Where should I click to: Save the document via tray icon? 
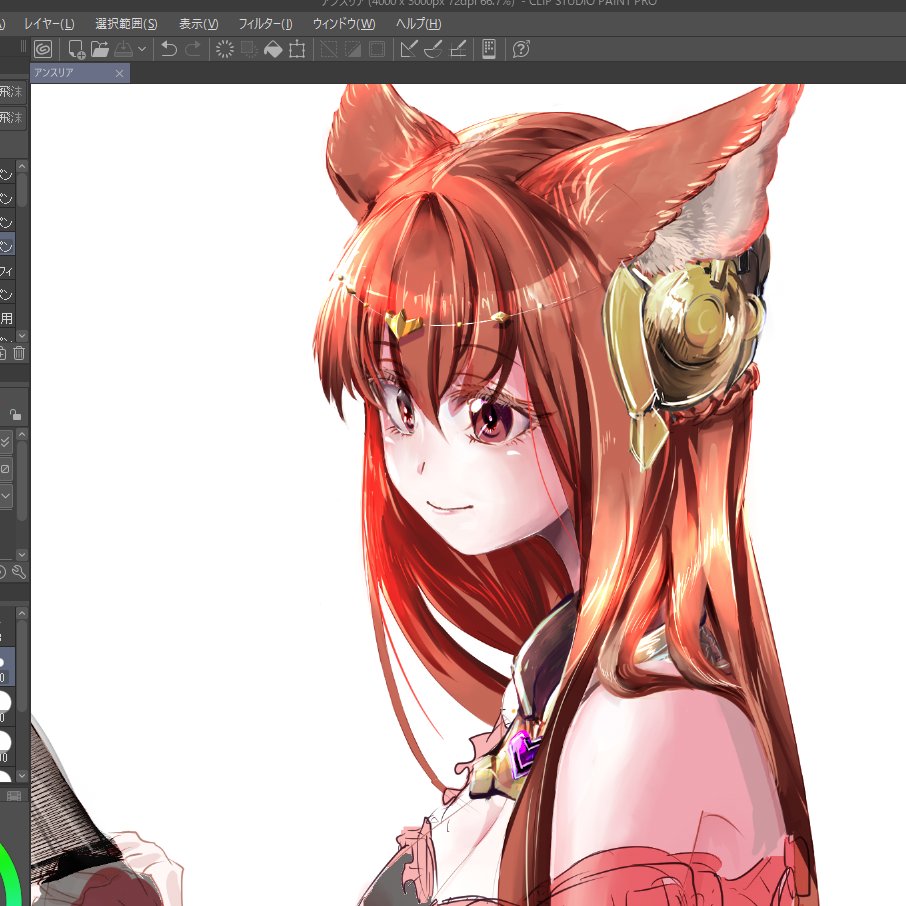123,49
